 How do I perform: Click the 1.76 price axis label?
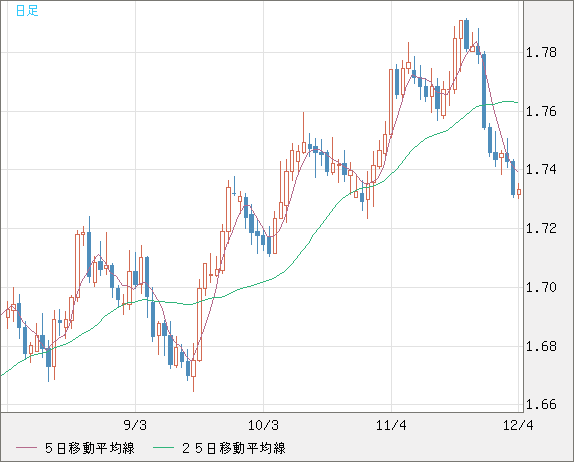[541, 111]
